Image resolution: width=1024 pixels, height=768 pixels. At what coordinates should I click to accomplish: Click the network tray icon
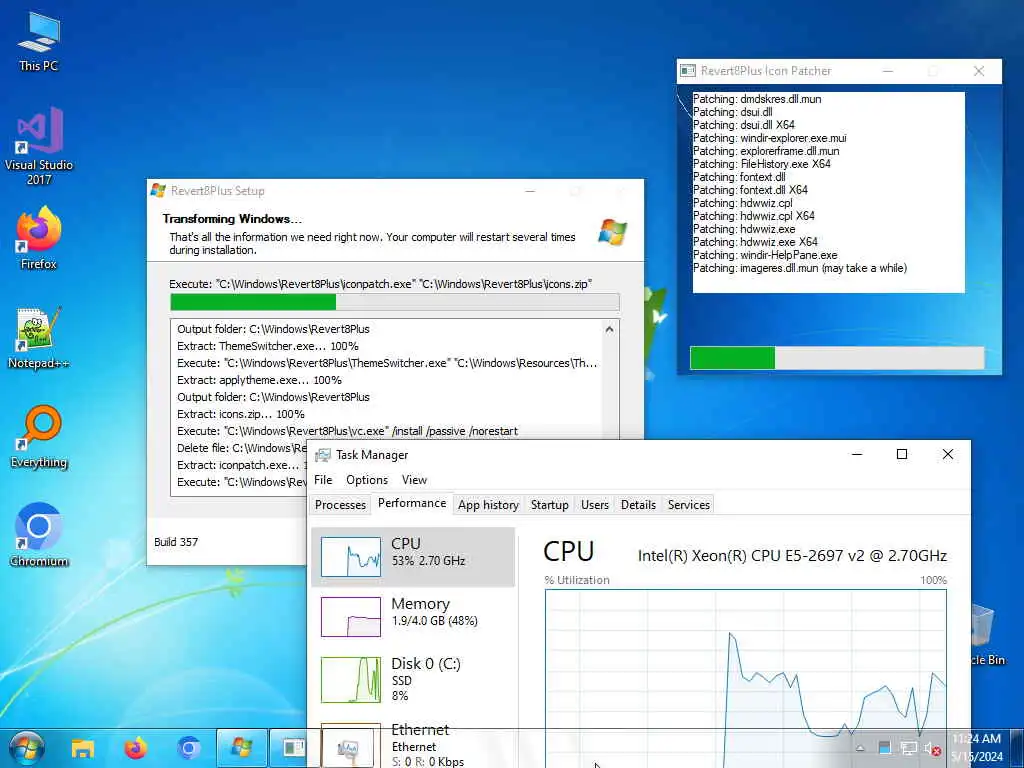908,748
